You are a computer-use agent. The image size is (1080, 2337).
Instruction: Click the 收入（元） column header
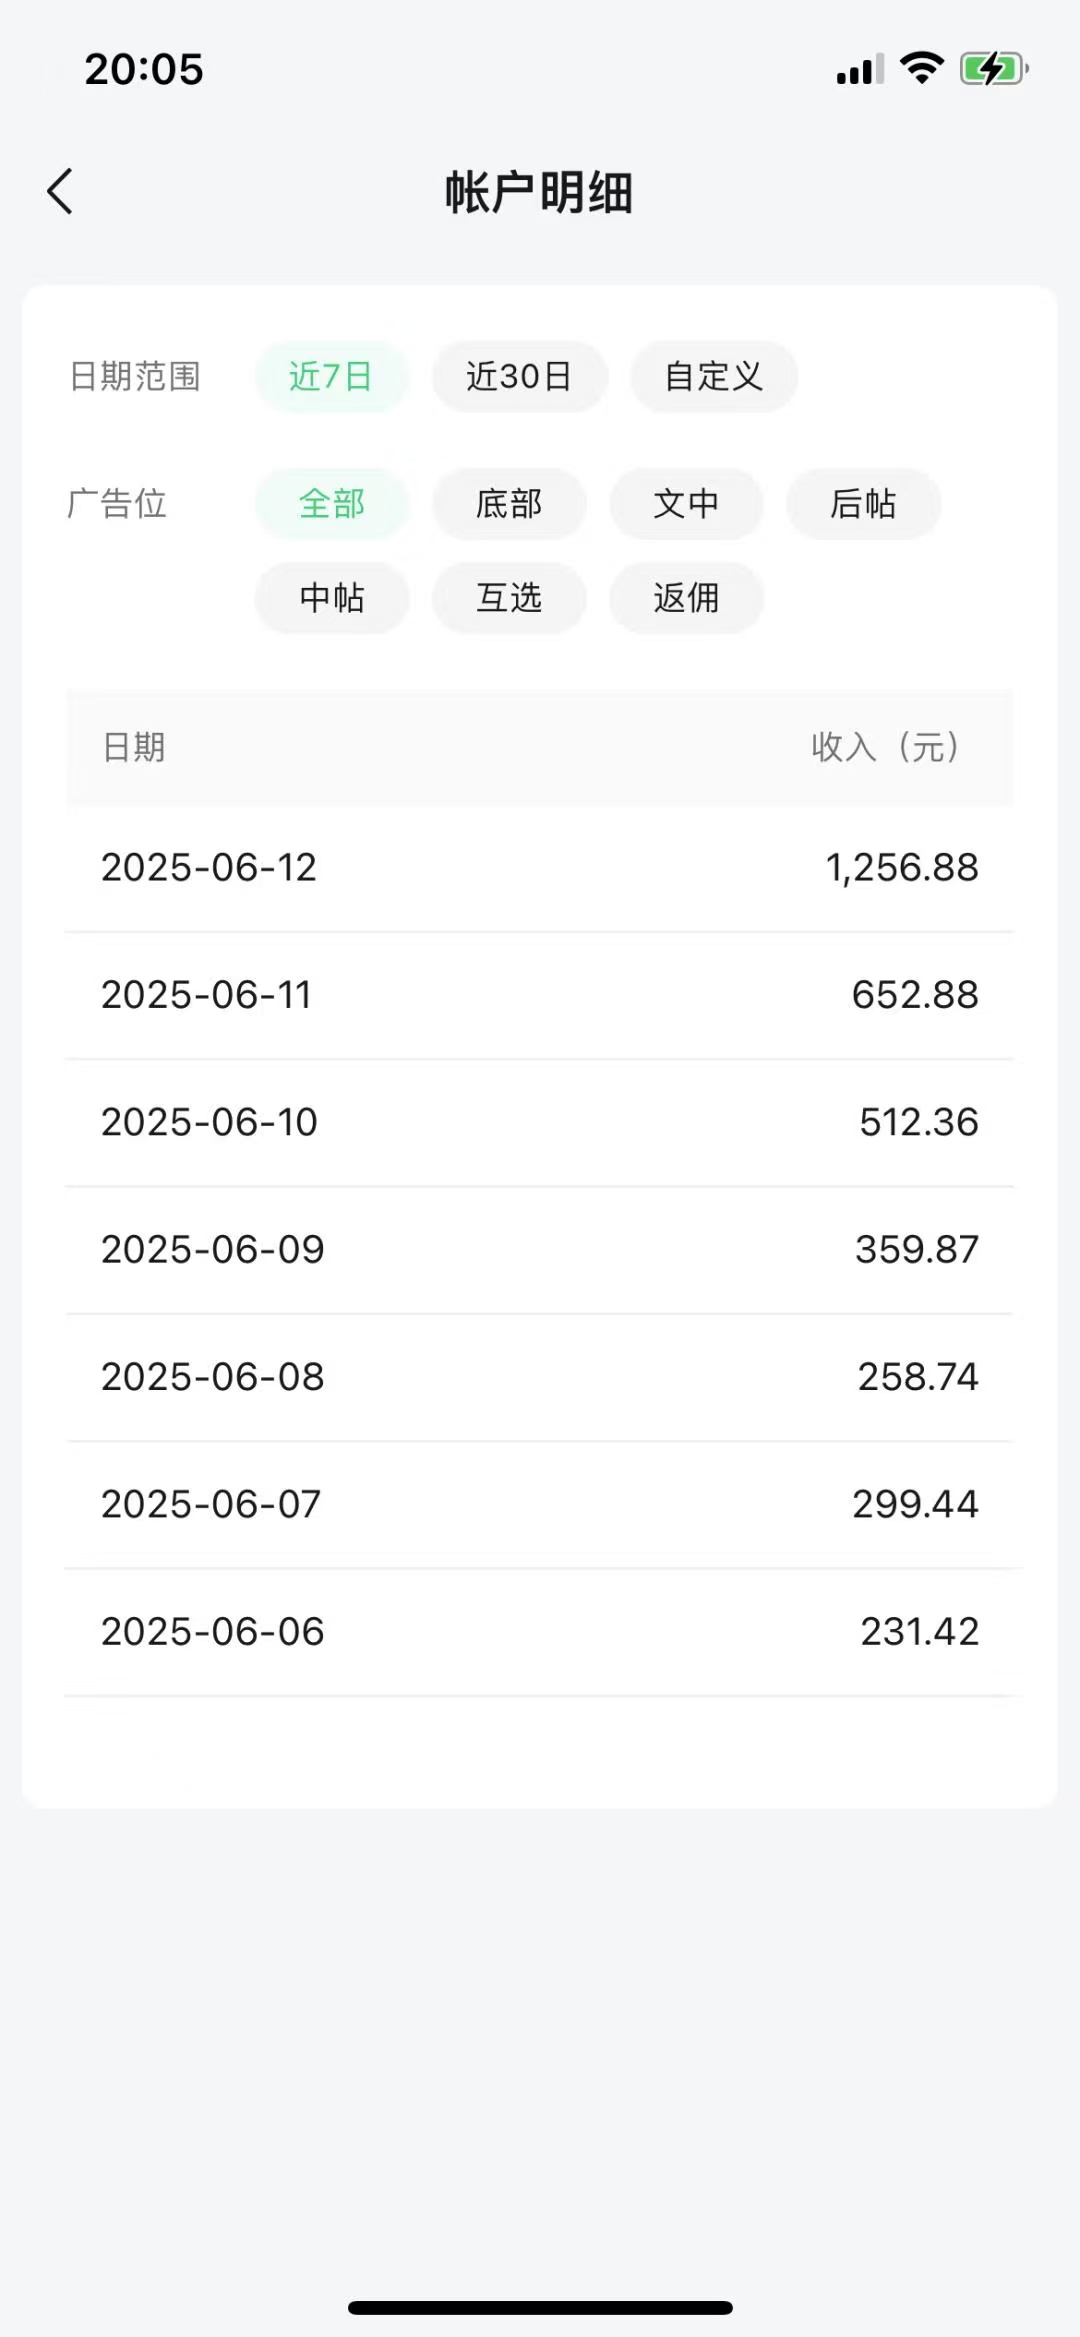click(x=885, y=747)
